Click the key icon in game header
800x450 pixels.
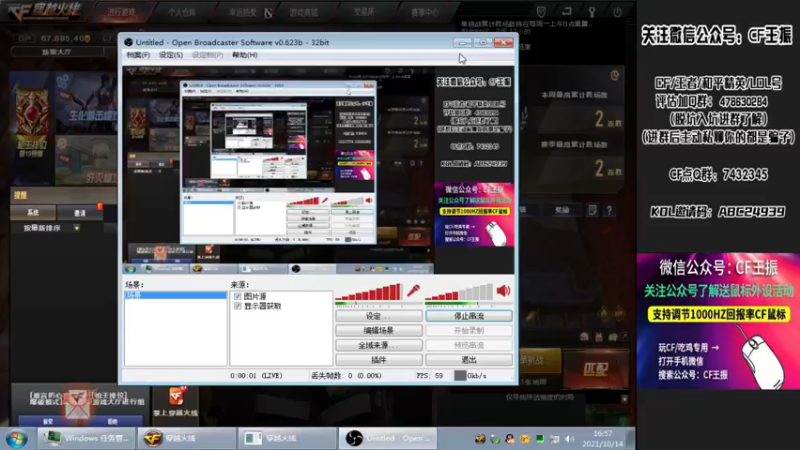pyautogui.click(x=592, y=11)
